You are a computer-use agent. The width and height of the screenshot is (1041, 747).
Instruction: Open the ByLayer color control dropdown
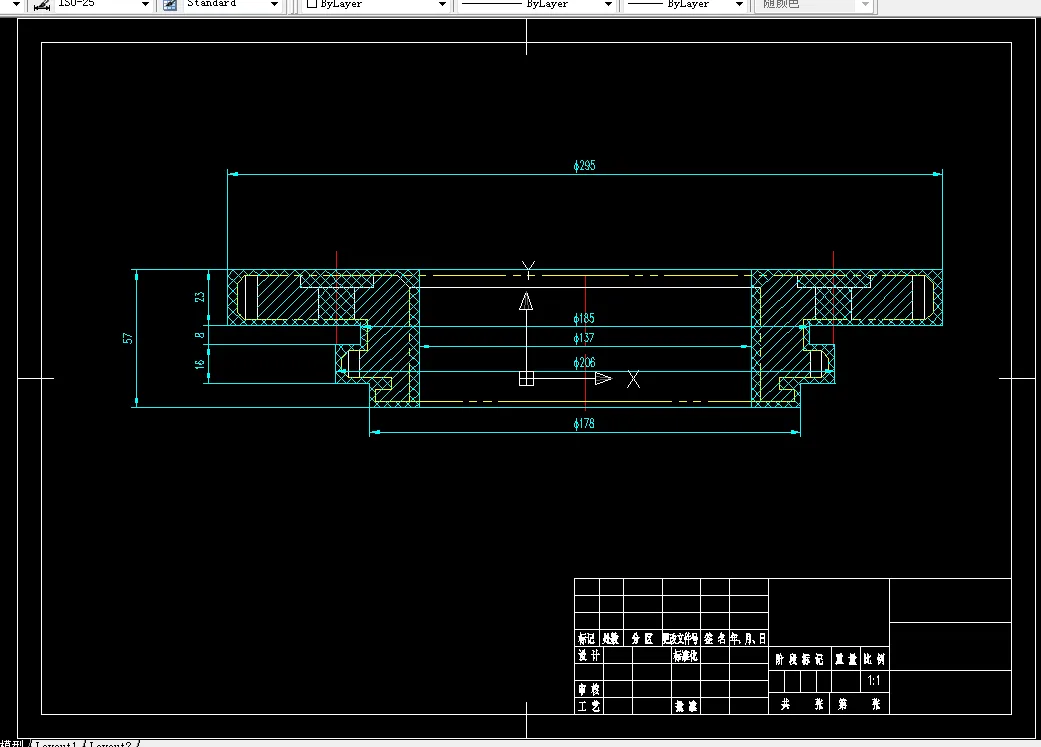click(x=442, y=5)
